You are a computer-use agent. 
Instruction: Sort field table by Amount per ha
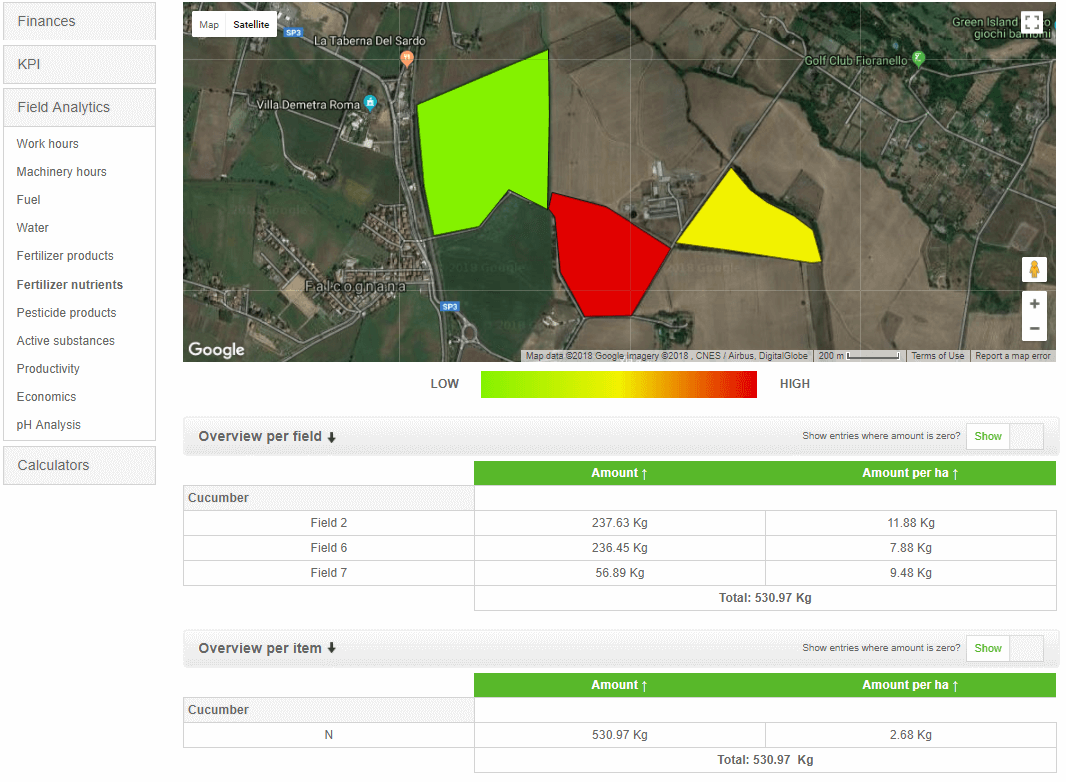tap(910, 473)
